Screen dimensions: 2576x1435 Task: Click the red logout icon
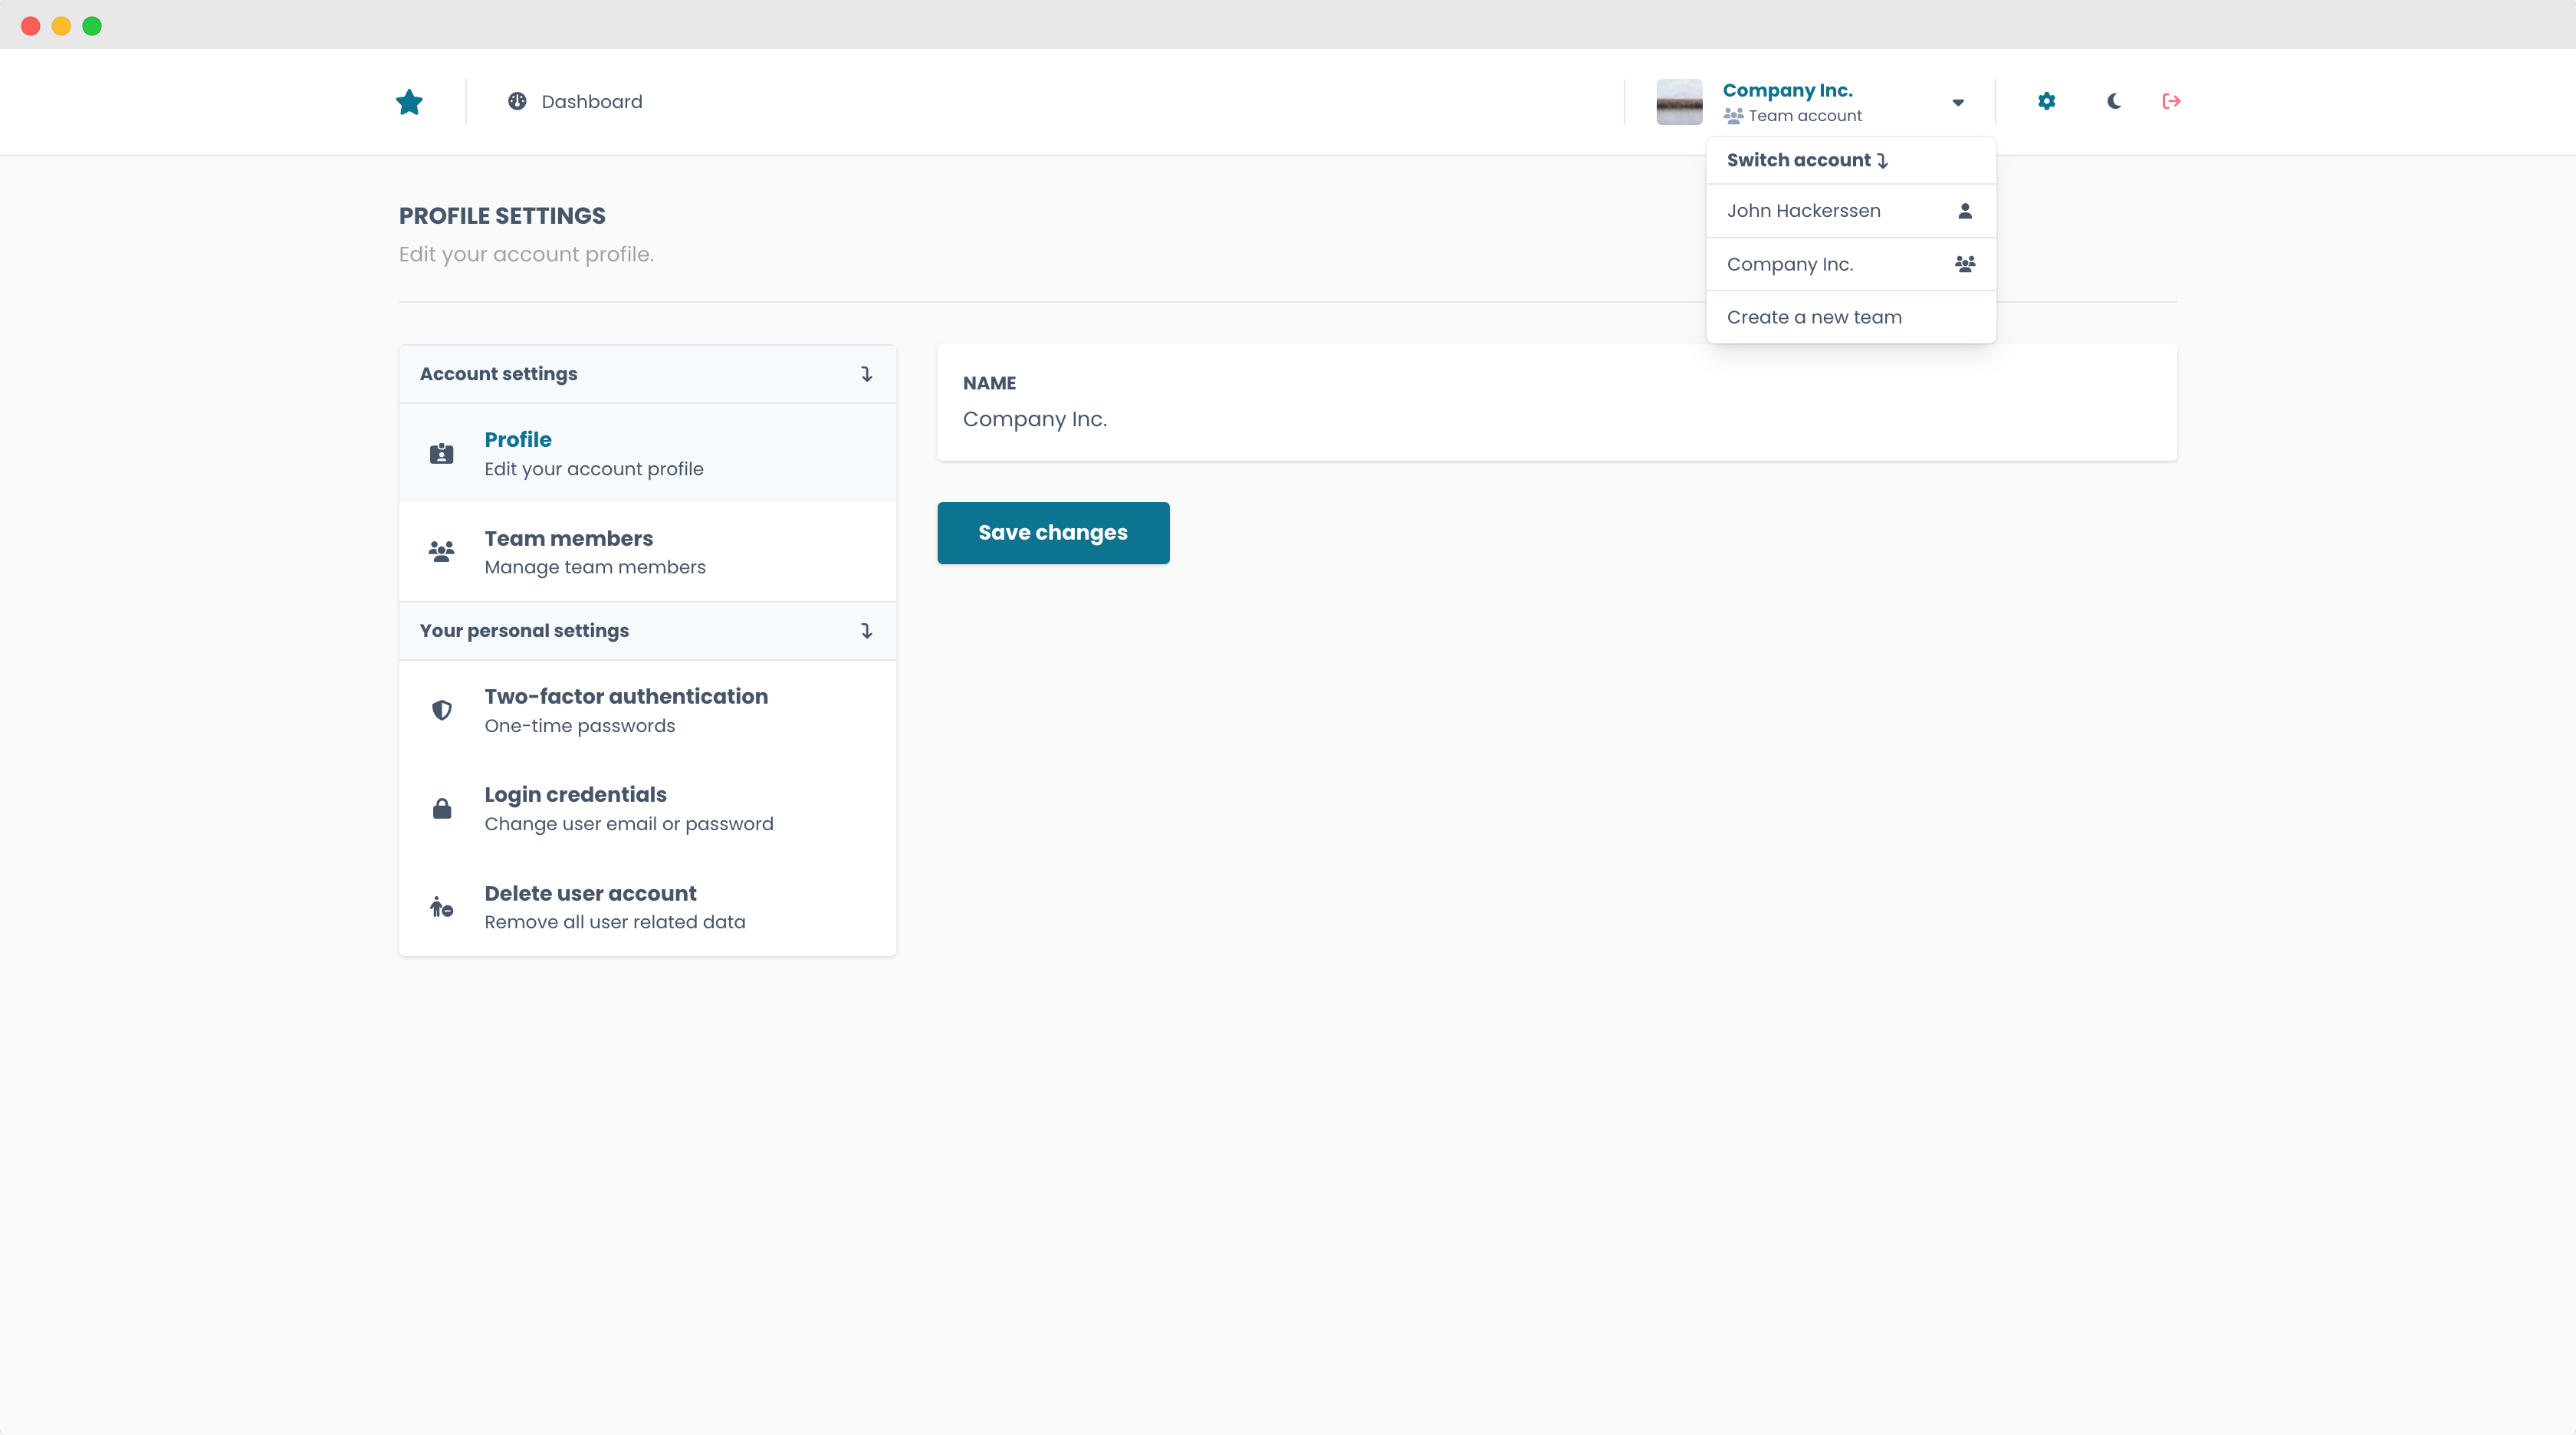[x=2171, y=101]
